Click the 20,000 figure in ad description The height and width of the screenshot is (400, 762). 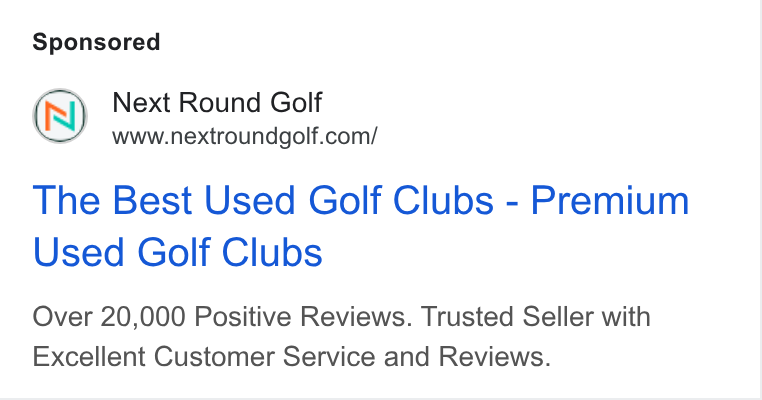[x=143, y=317]
